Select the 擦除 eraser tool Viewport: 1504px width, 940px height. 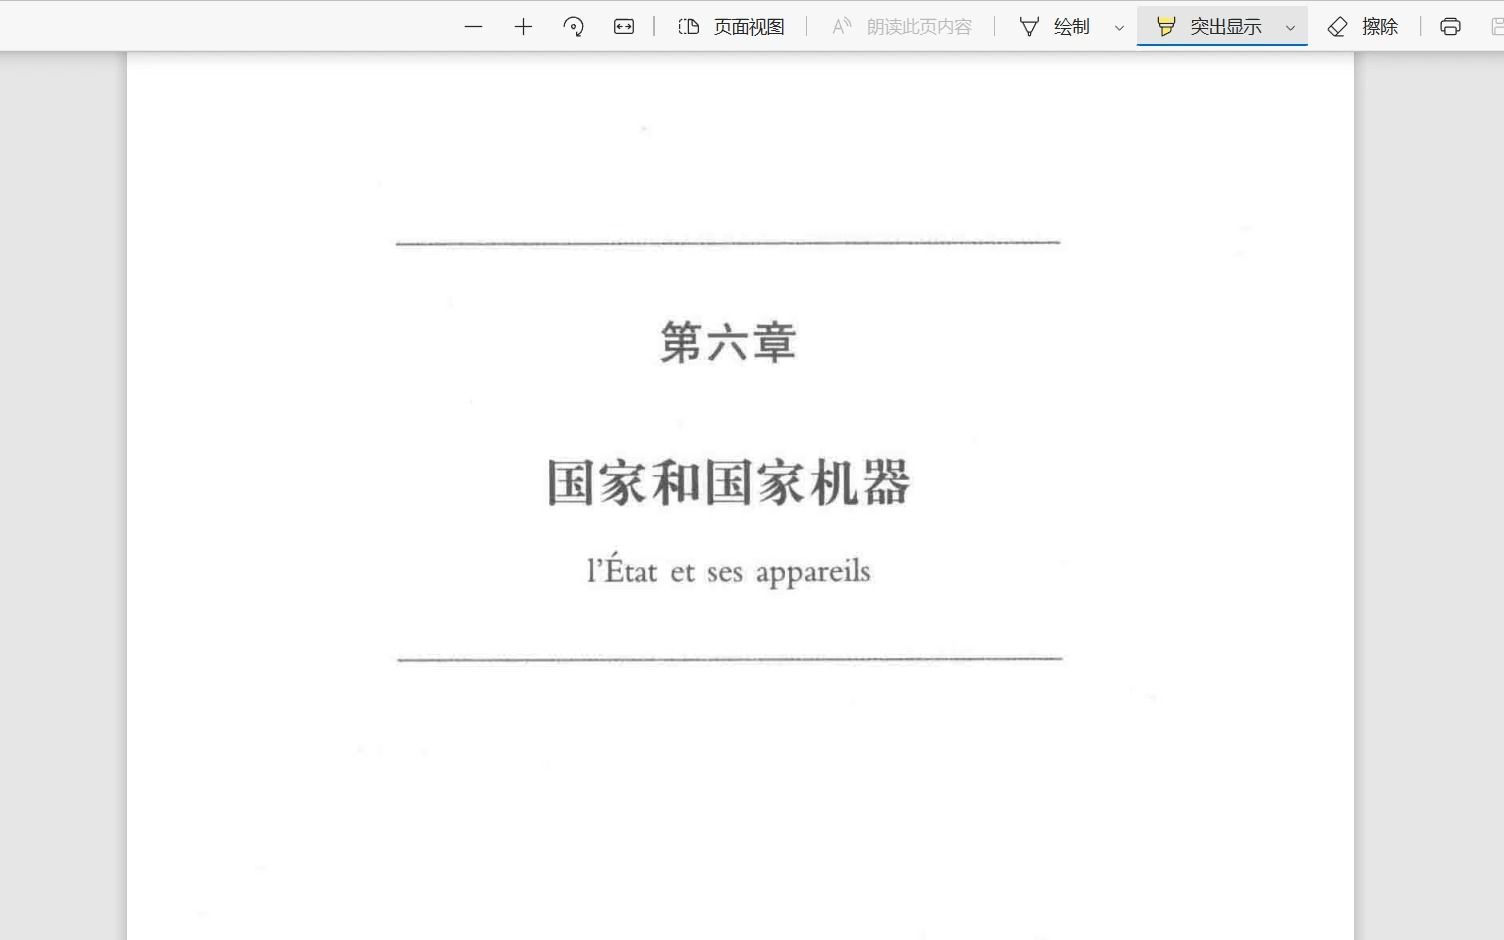coord(1363,27)
